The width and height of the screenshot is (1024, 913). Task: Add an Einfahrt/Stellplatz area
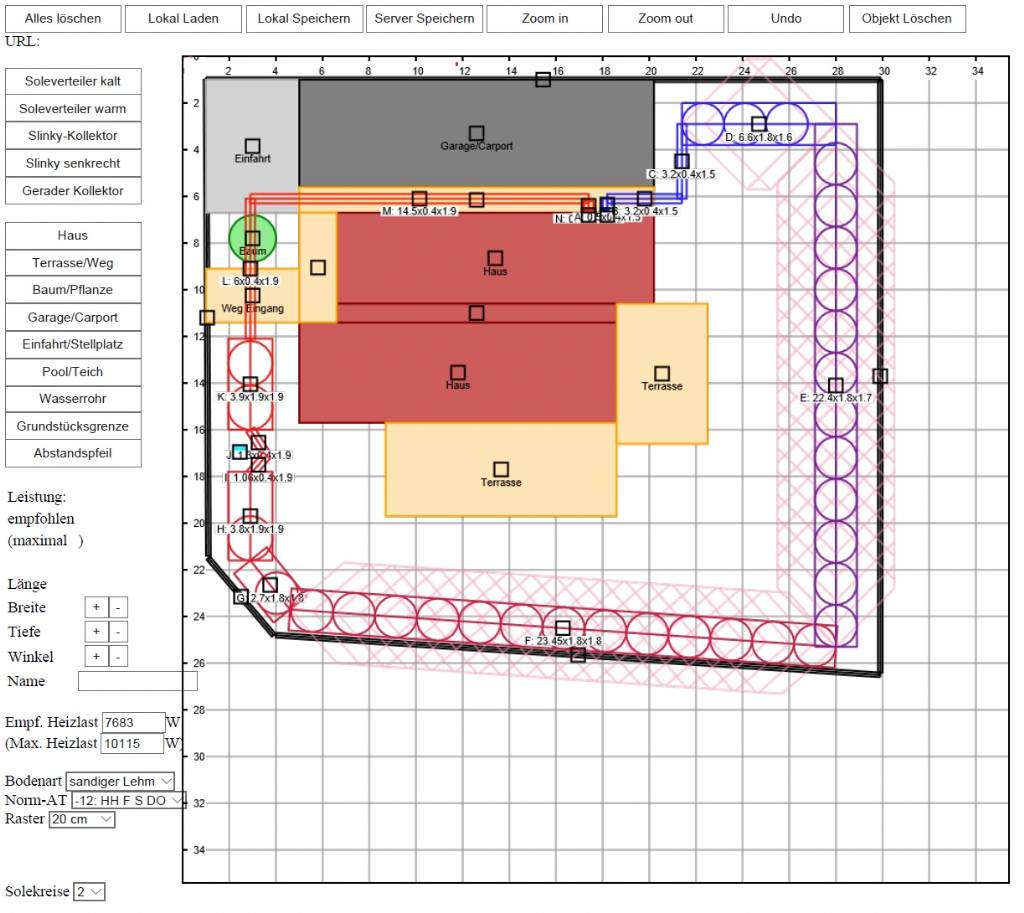coord(73,345)
